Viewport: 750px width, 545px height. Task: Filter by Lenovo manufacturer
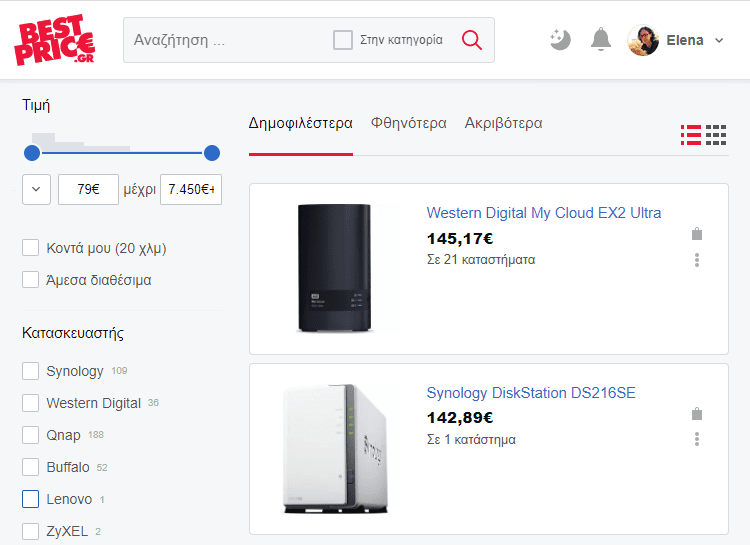click(x=31, y=499)
